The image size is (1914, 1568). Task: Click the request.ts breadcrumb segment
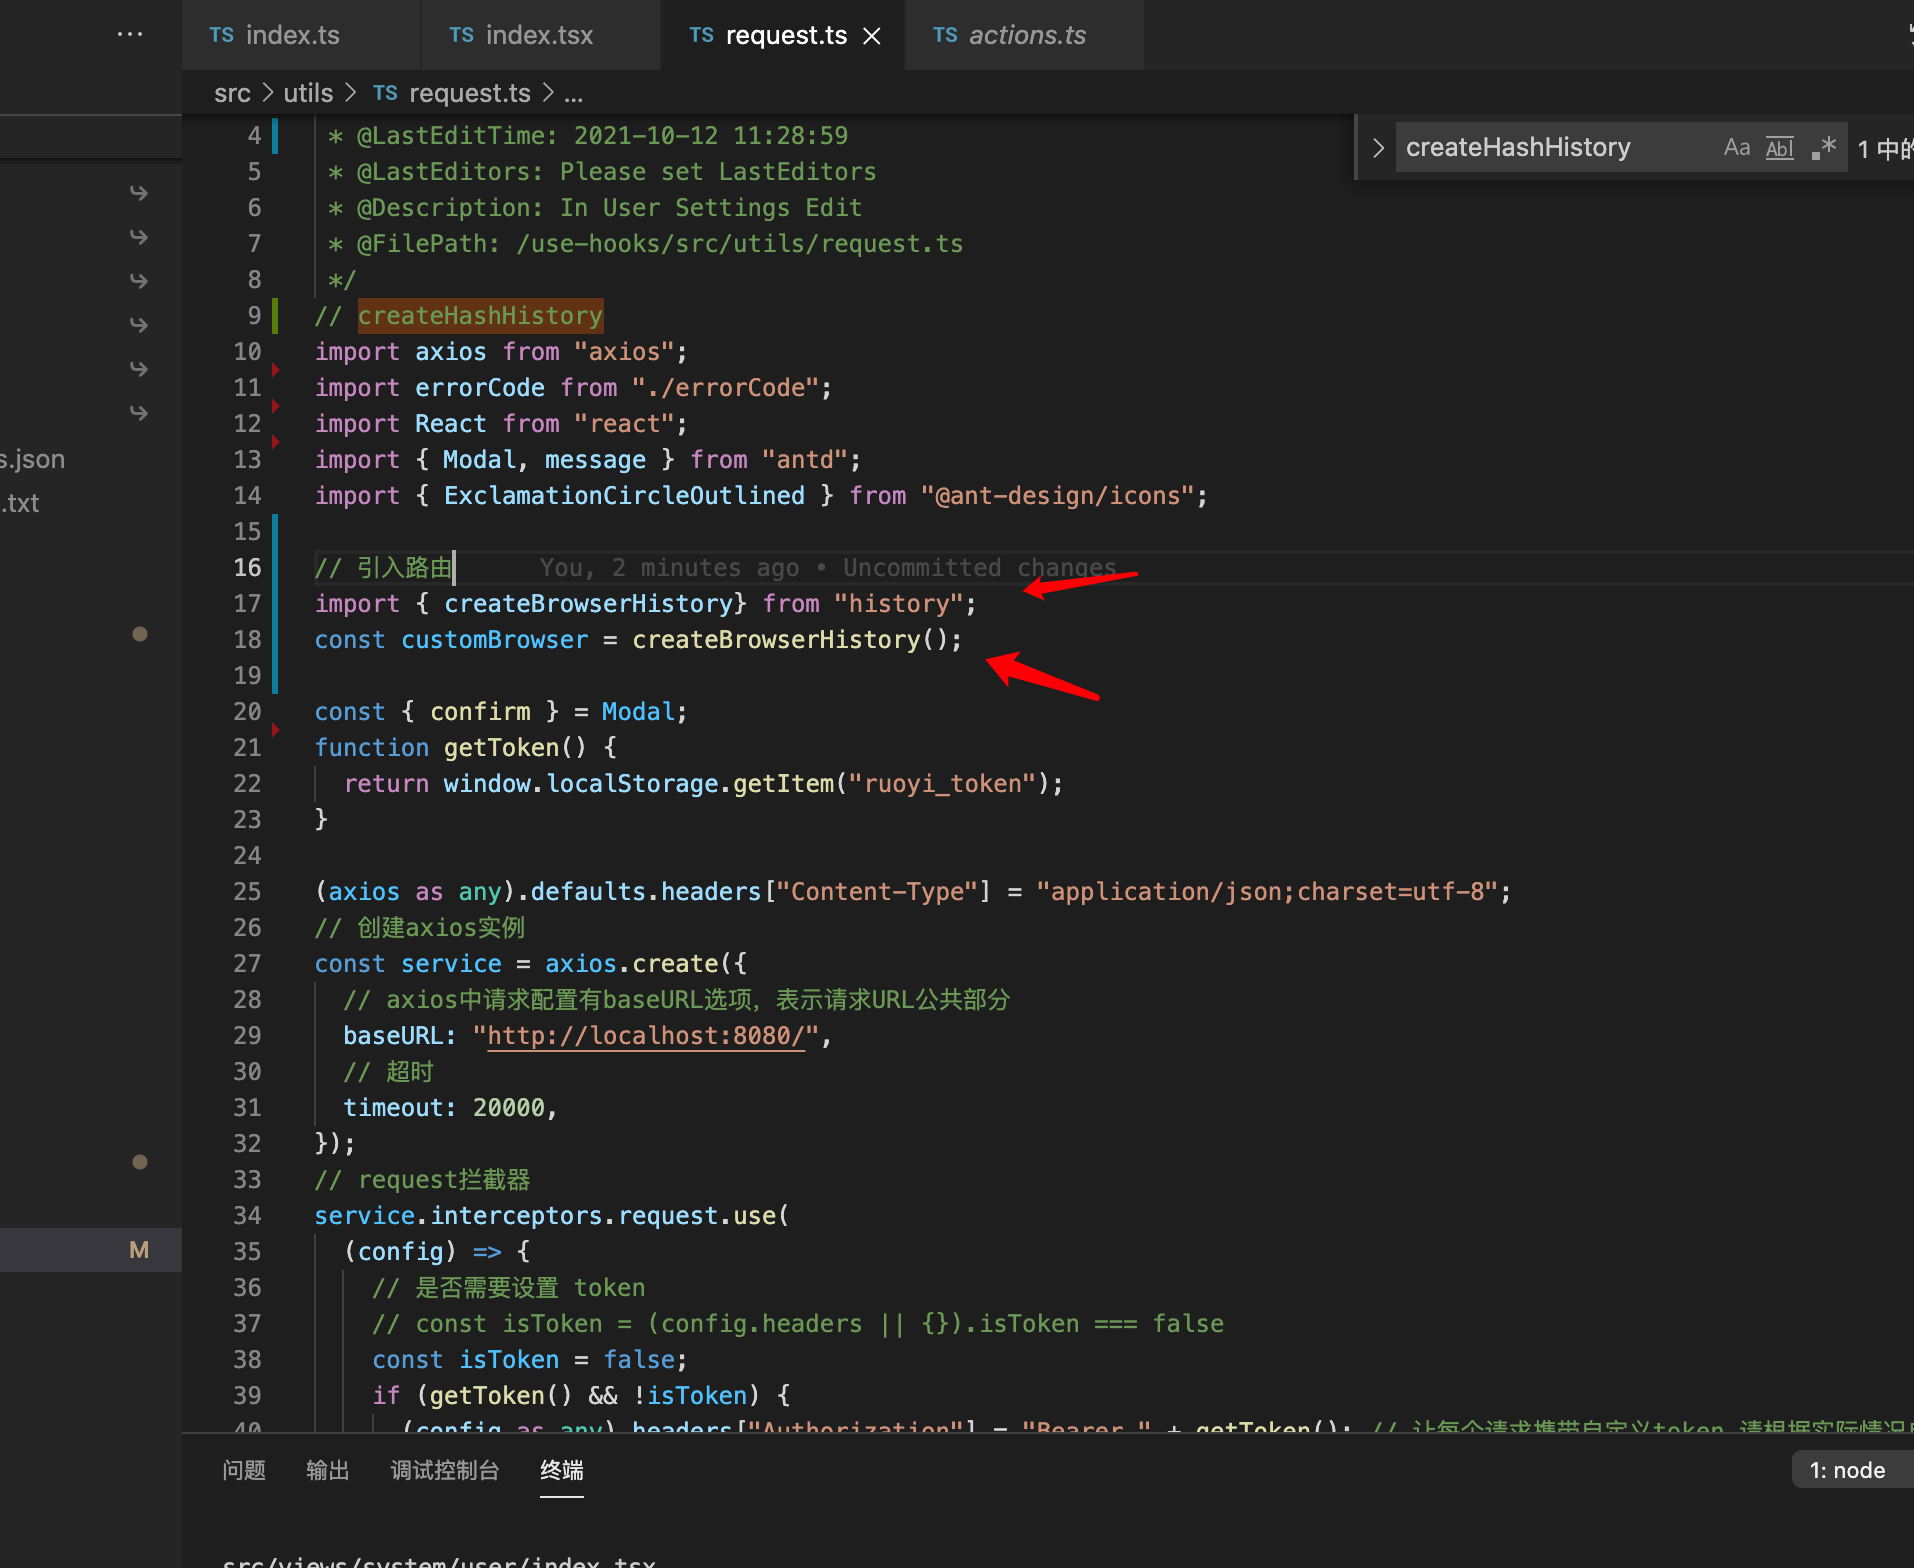coord(470,93)
